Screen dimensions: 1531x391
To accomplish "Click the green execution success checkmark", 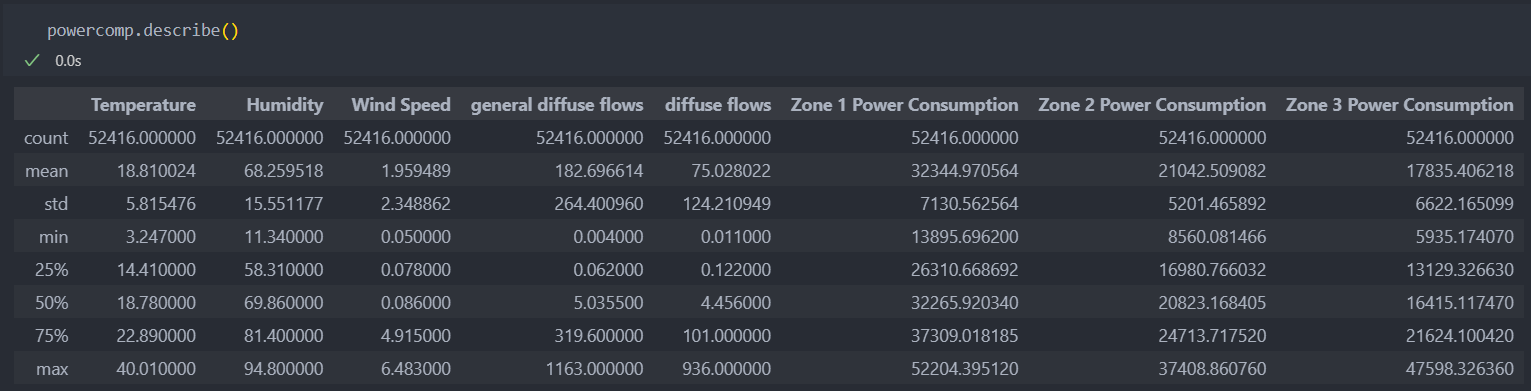I will [x=32, y=61].
